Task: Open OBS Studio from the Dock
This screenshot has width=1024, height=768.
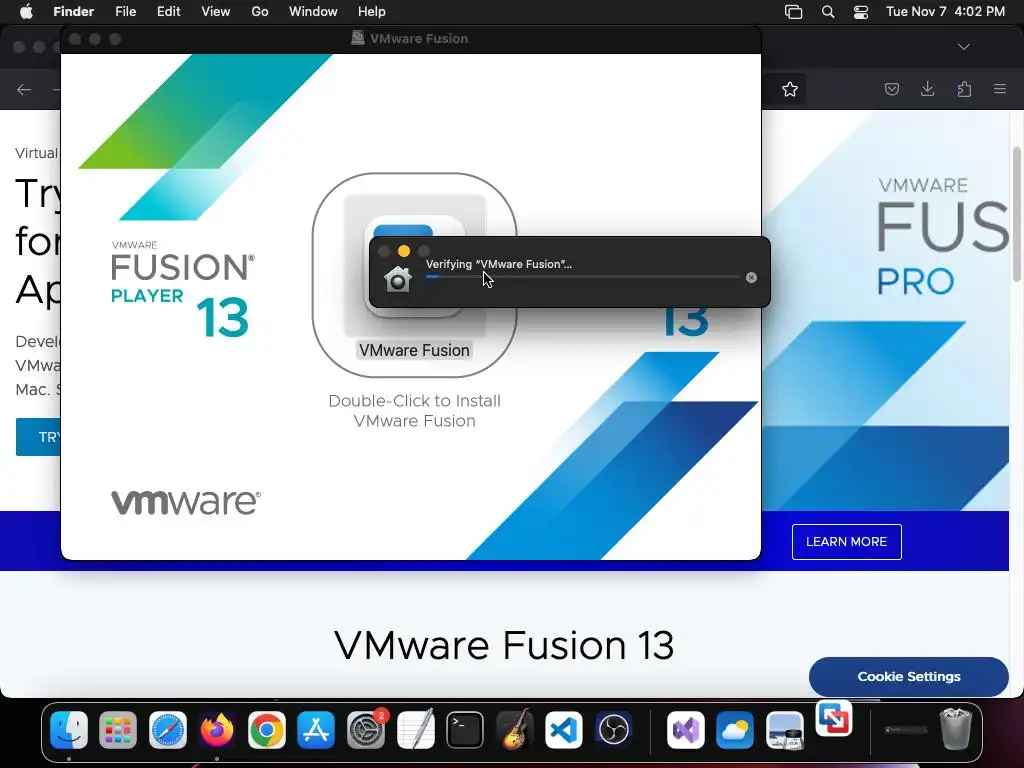Action: [613, 729]
